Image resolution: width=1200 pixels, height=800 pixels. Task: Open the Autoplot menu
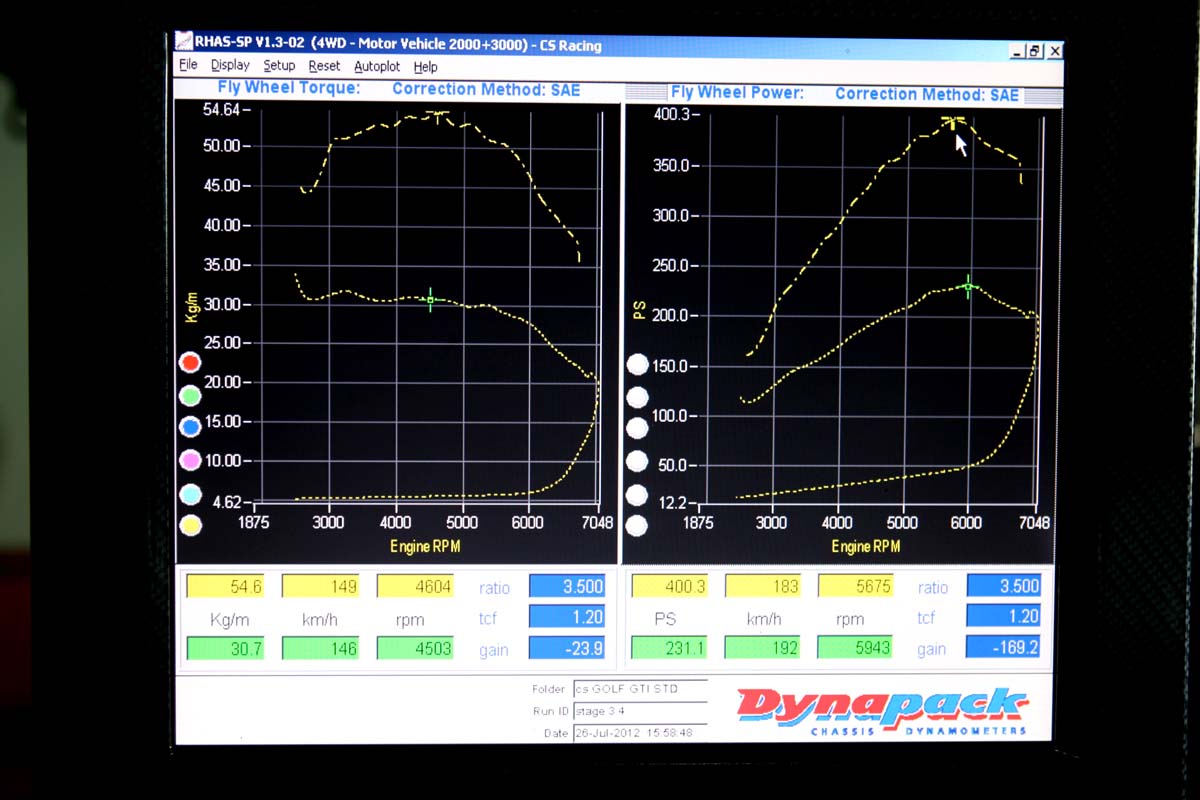point(377,67)
